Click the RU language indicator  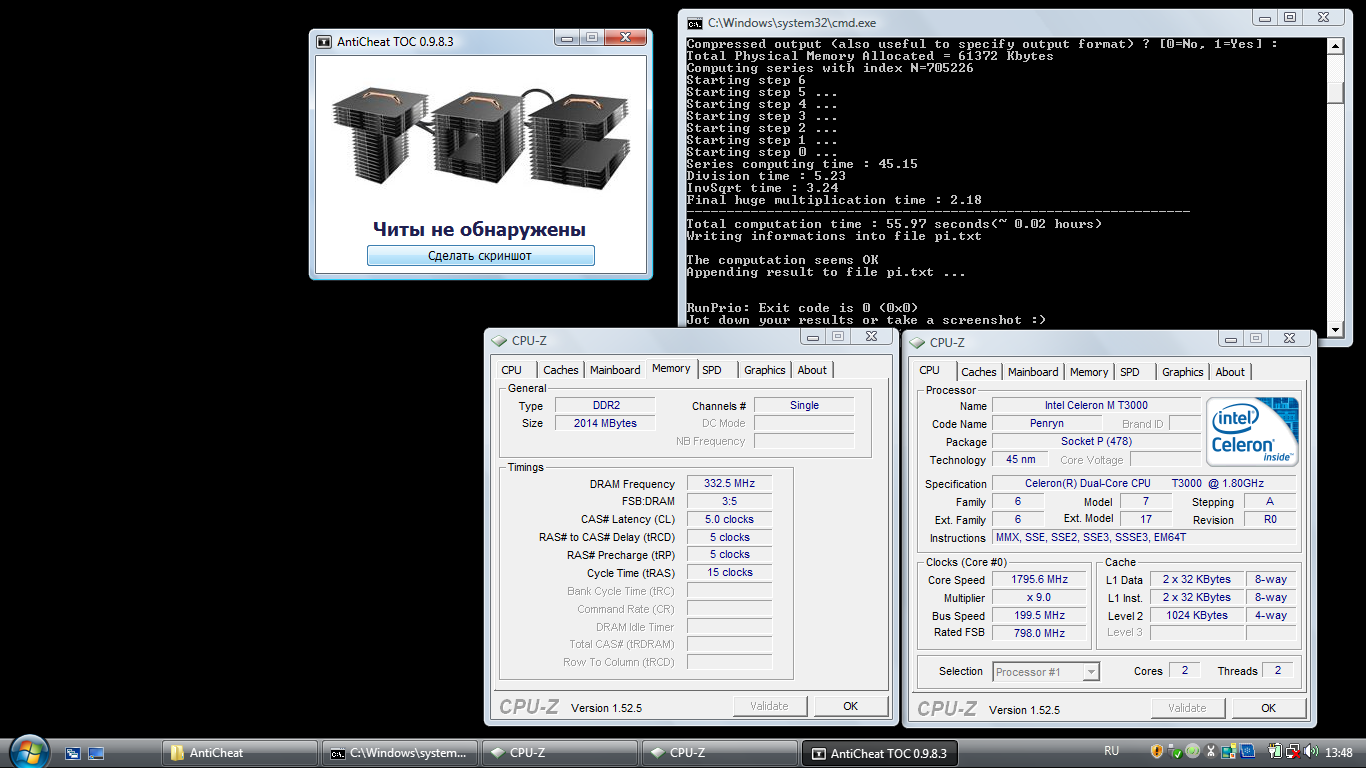(1112, 751)
